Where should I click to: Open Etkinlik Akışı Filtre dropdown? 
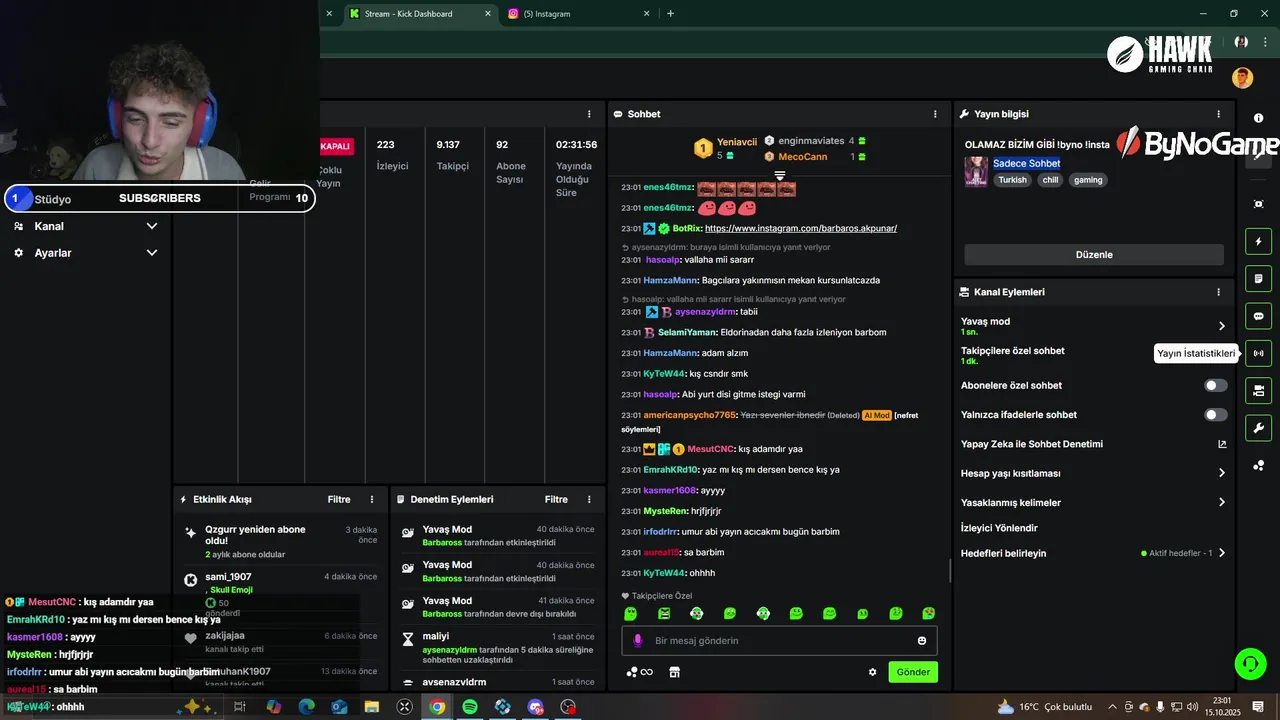[339, 499]
